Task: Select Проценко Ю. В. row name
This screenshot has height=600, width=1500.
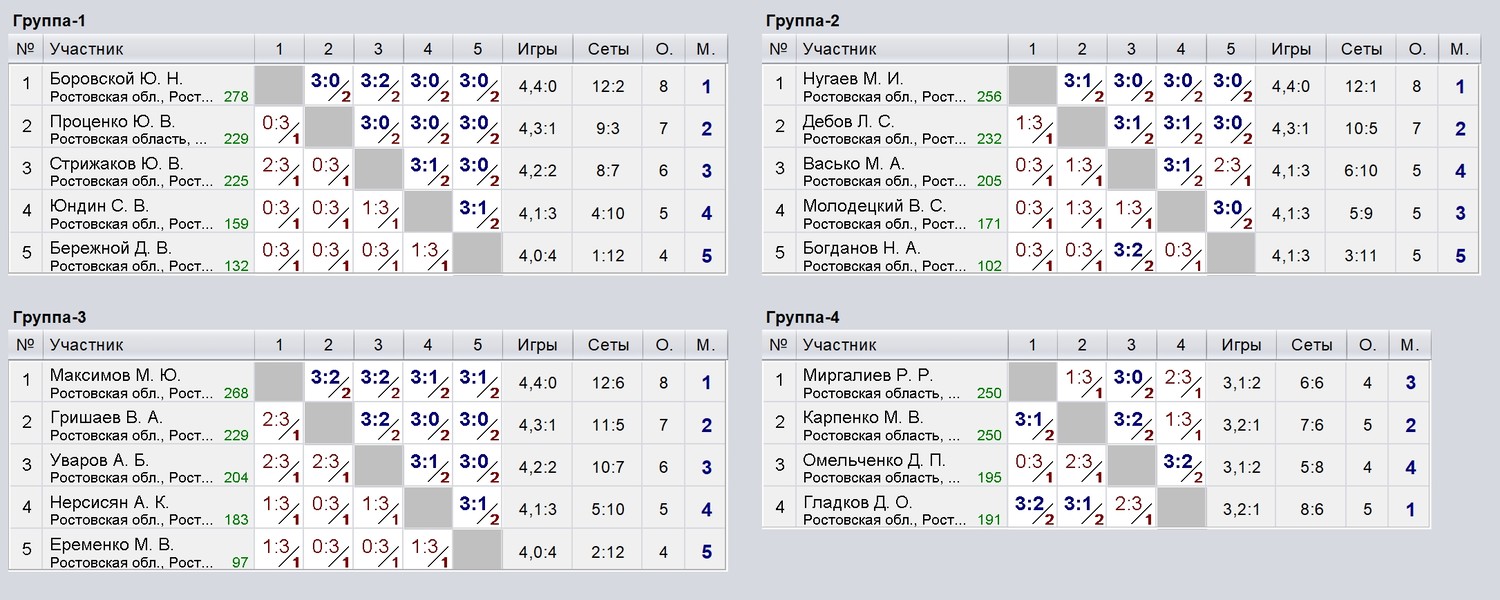Action: (112, 121)
